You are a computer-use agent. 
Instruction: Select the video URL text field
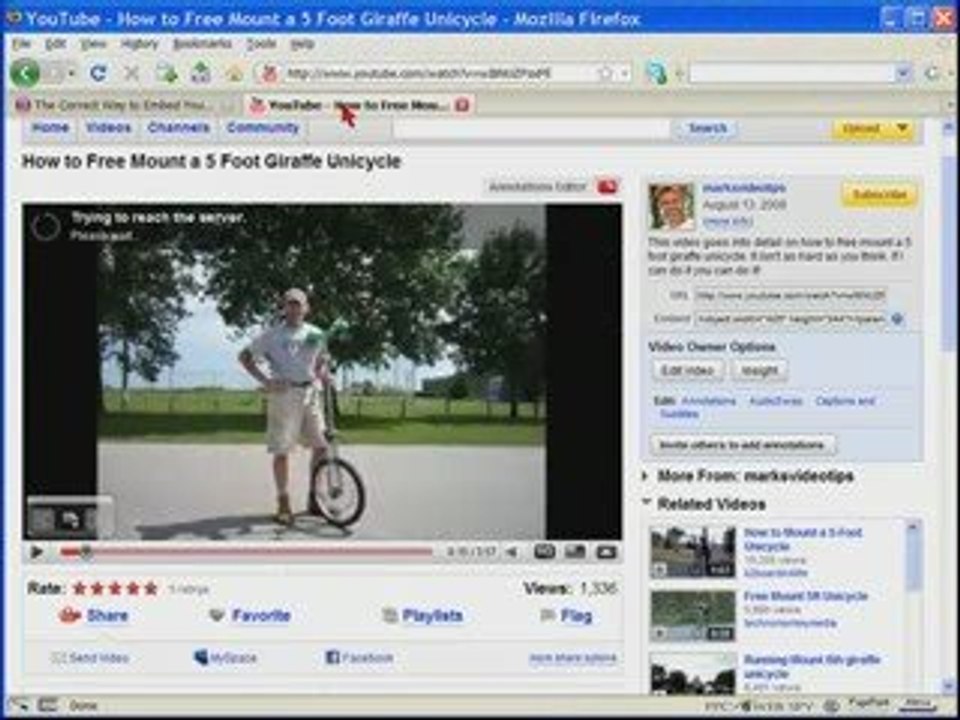(x=790, y=296)
